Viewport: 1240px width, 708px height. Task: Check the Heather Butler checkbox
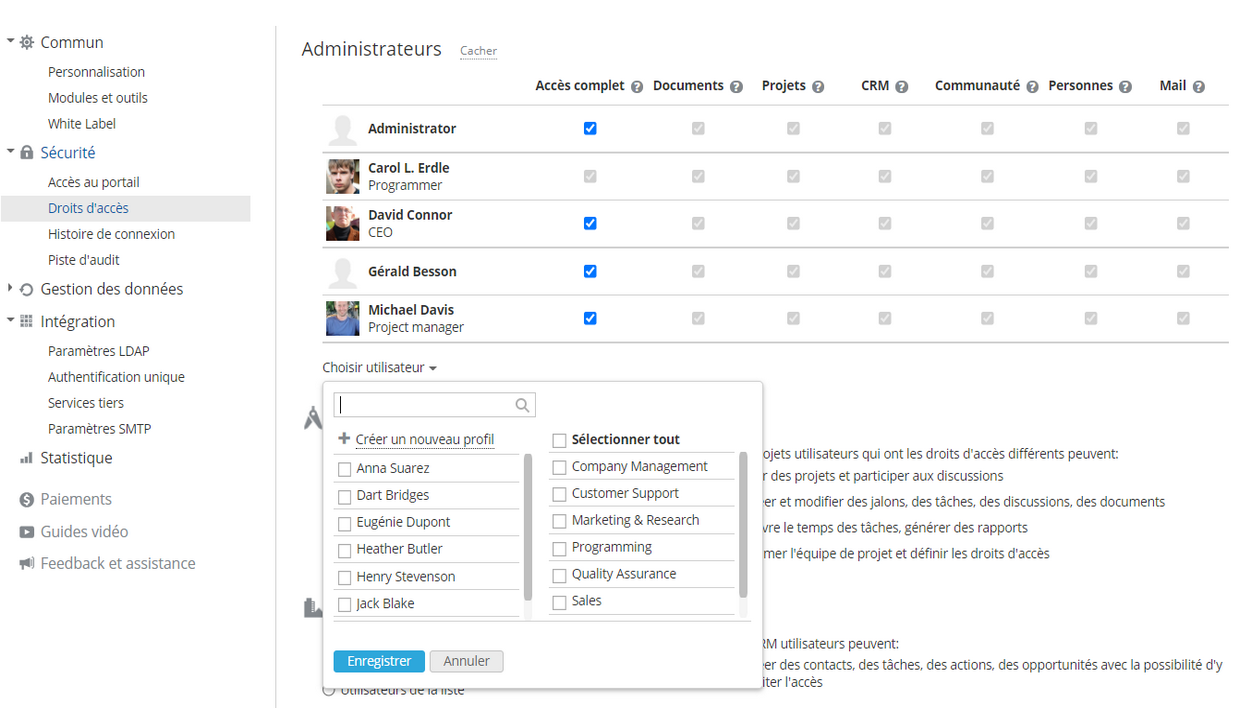point(345,550)
